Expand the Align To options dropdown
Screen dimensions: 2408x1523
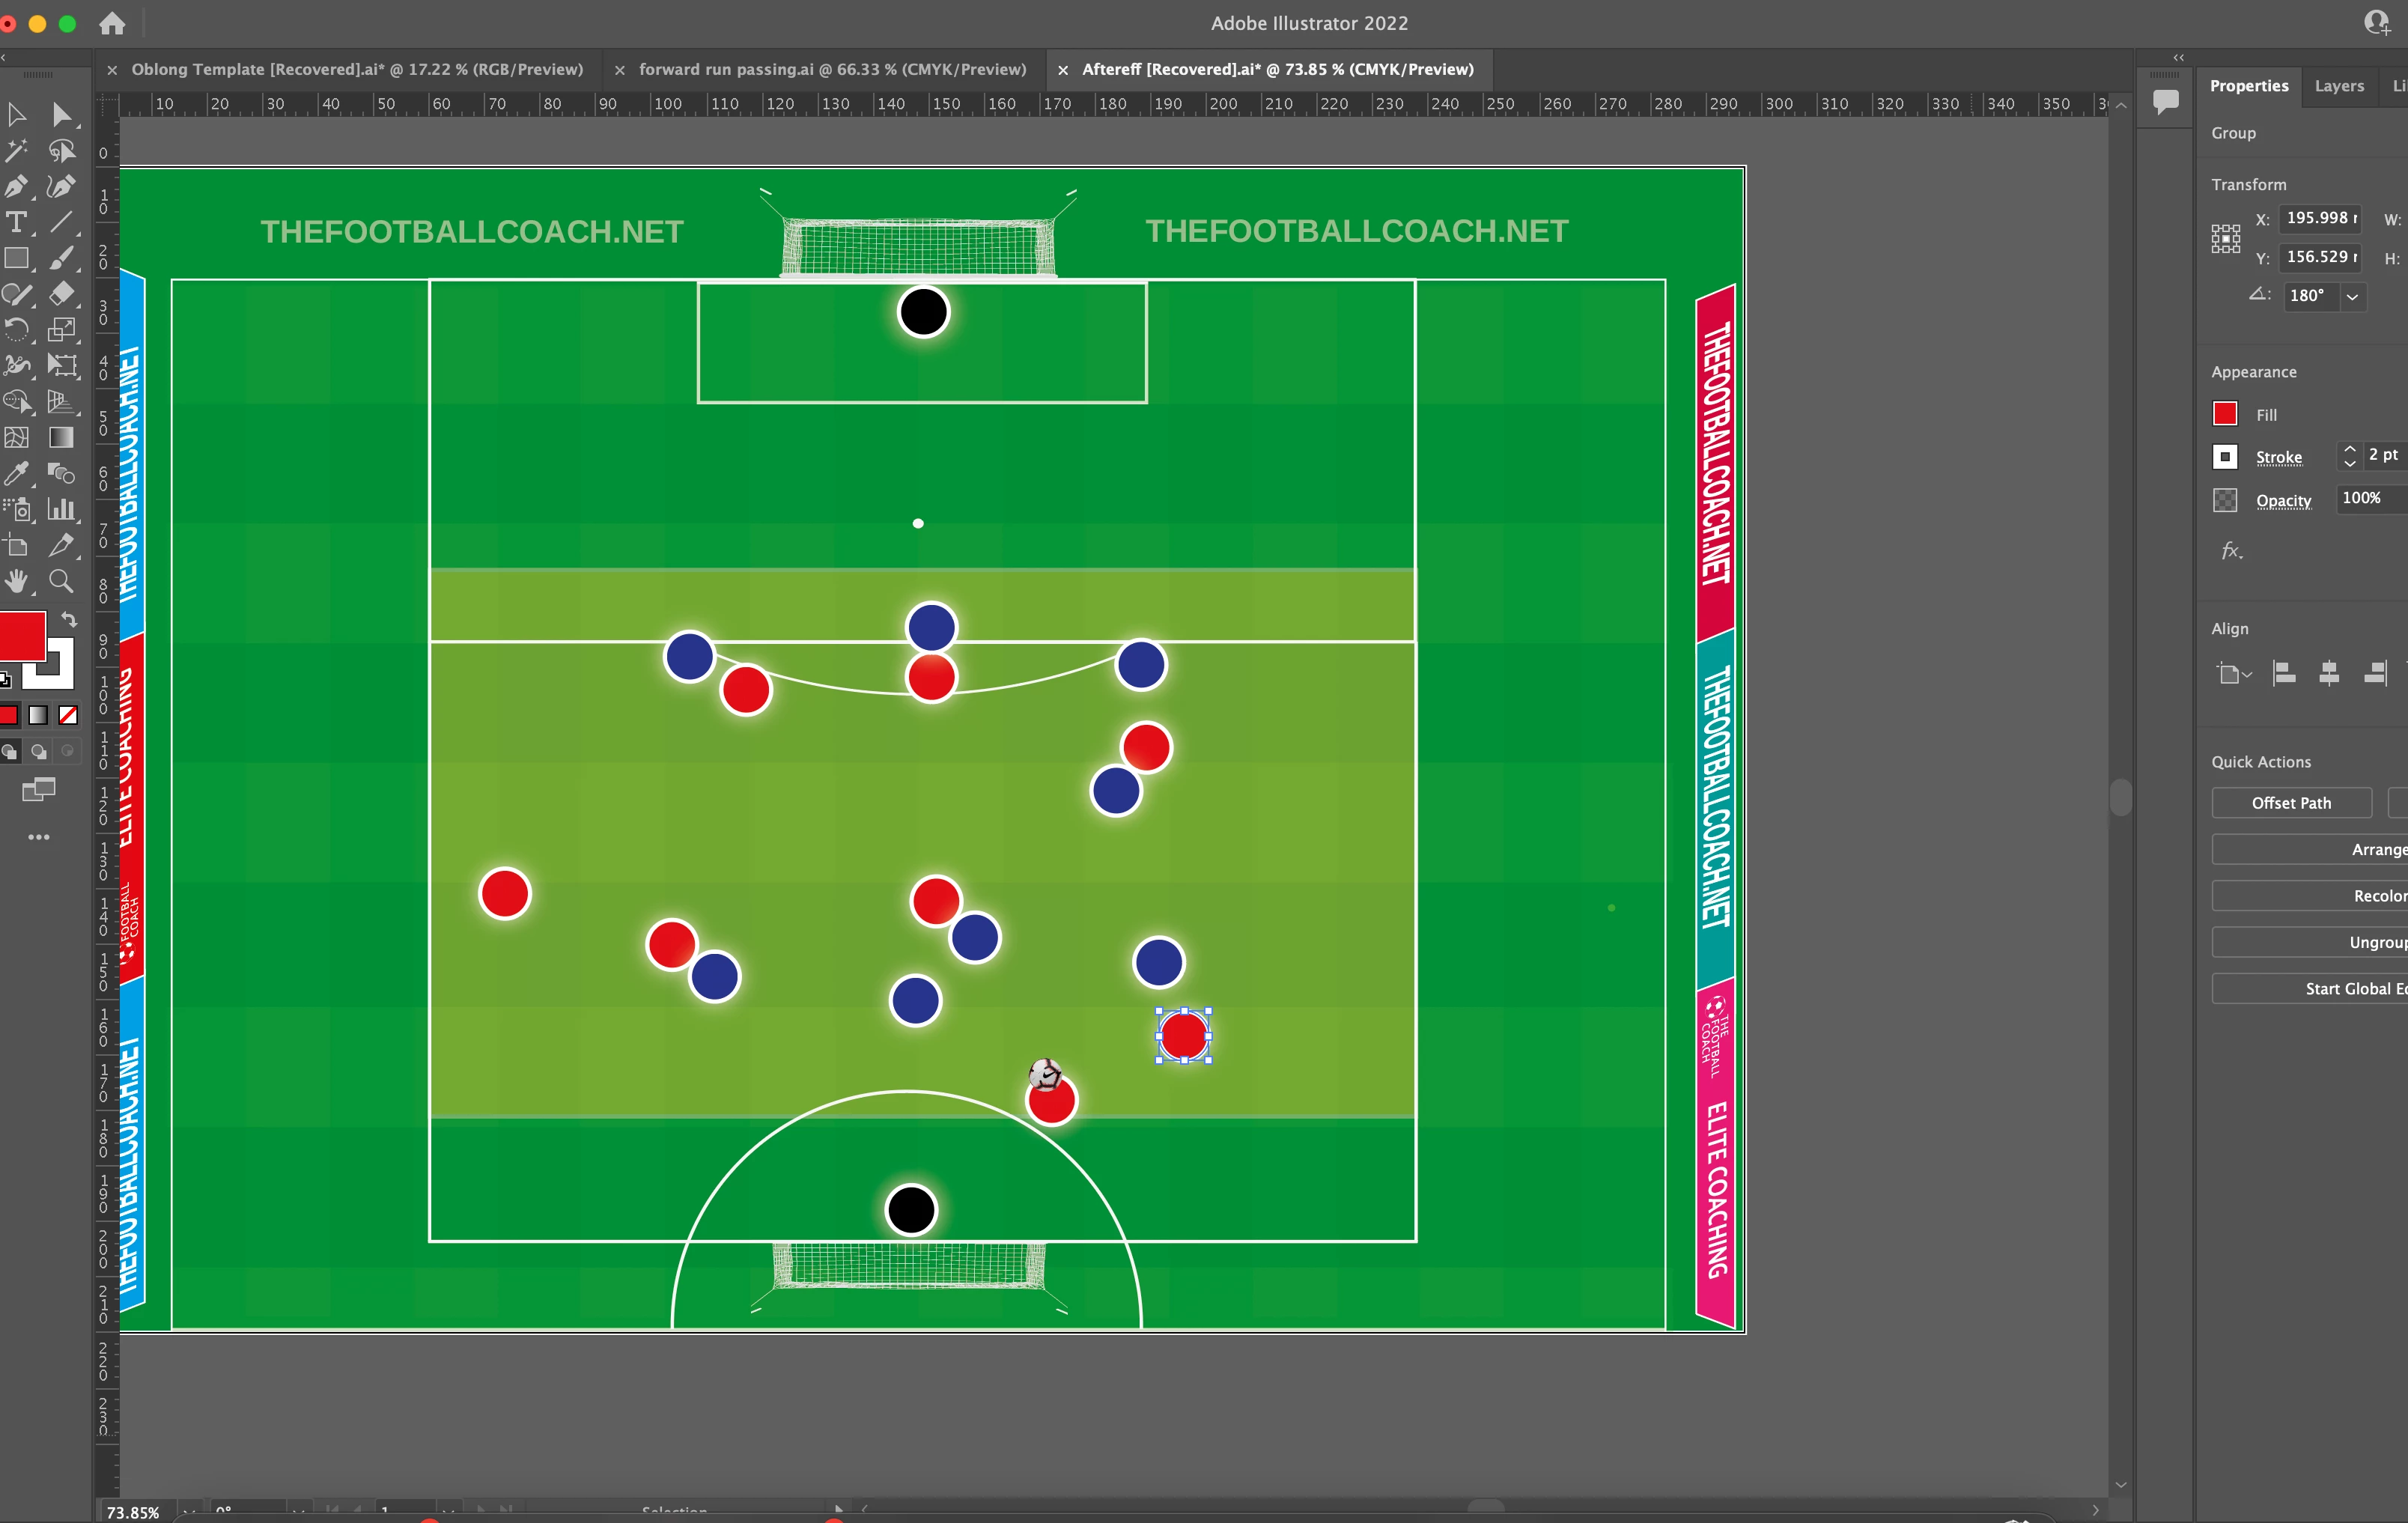[x=2233, y=674]
